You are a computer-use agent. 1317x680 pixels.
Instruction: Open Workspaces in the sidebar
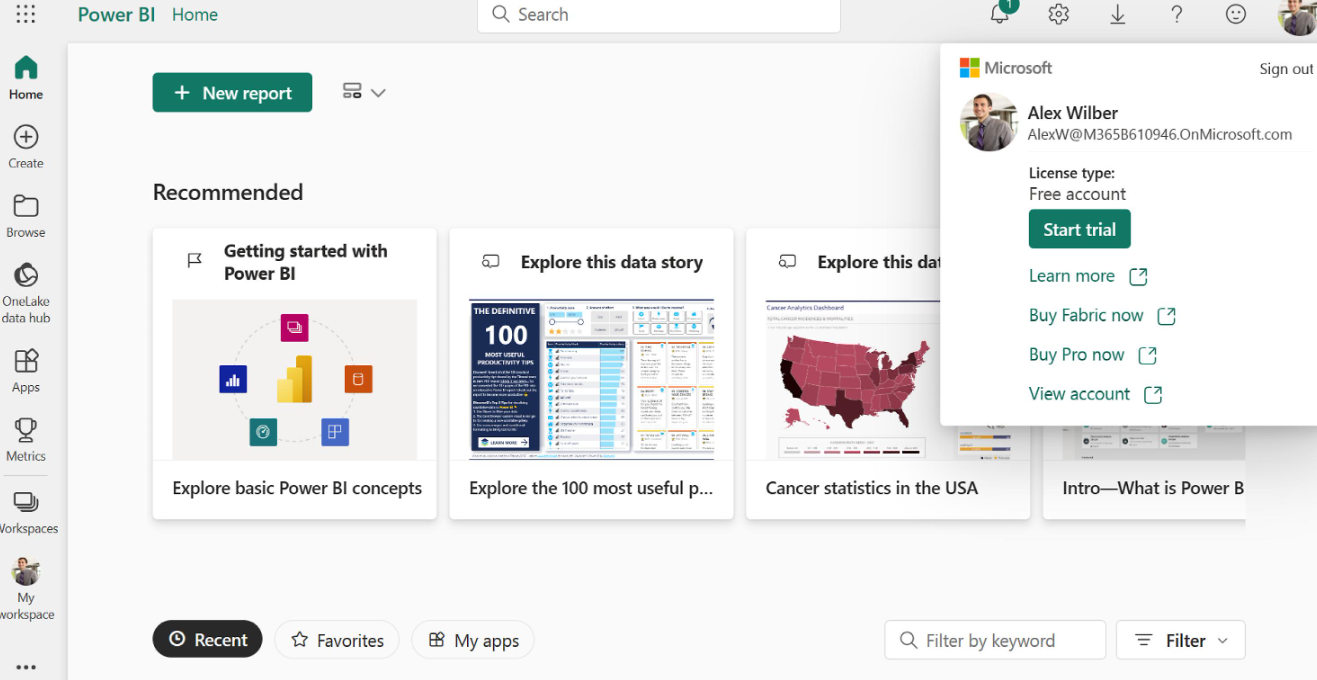click(26, 513)
